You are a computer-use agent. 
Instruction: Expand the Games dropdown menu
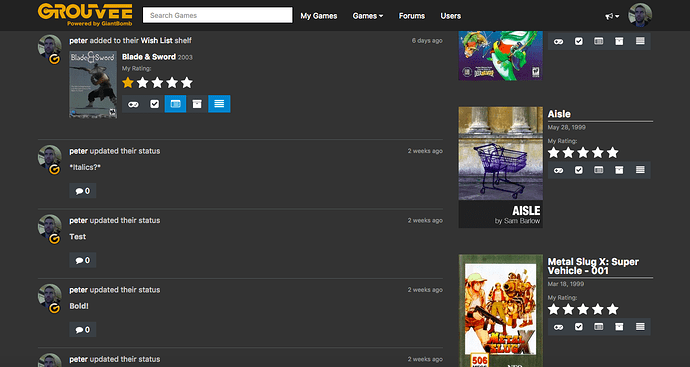(367, 16)
